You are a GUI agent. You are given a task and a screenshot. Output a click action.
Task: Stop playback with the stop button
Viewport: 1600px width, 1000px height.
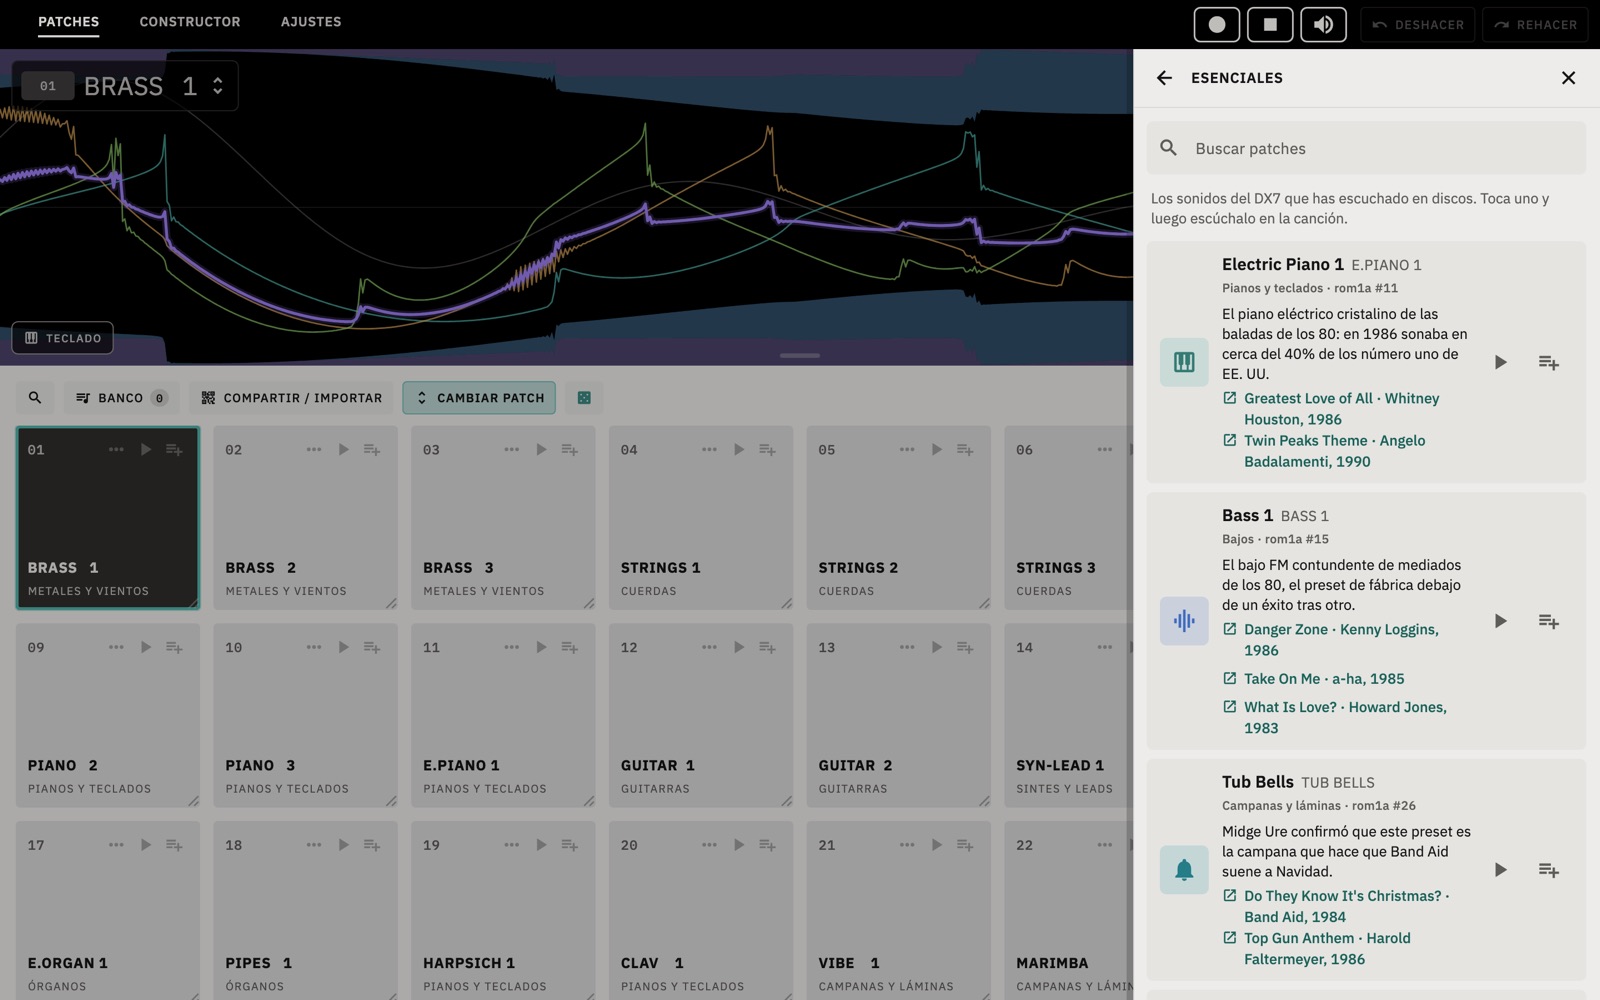[x=1270, y=25]
